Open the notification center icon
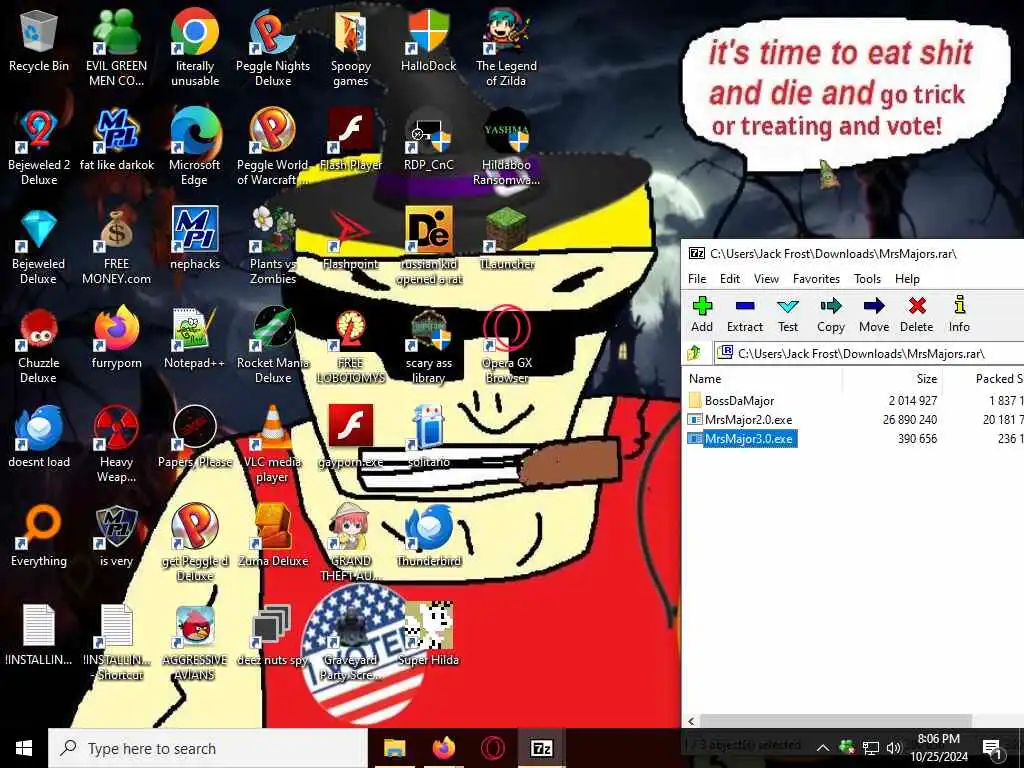Viewport: 1024px width, 768px height. click(993, 748)
